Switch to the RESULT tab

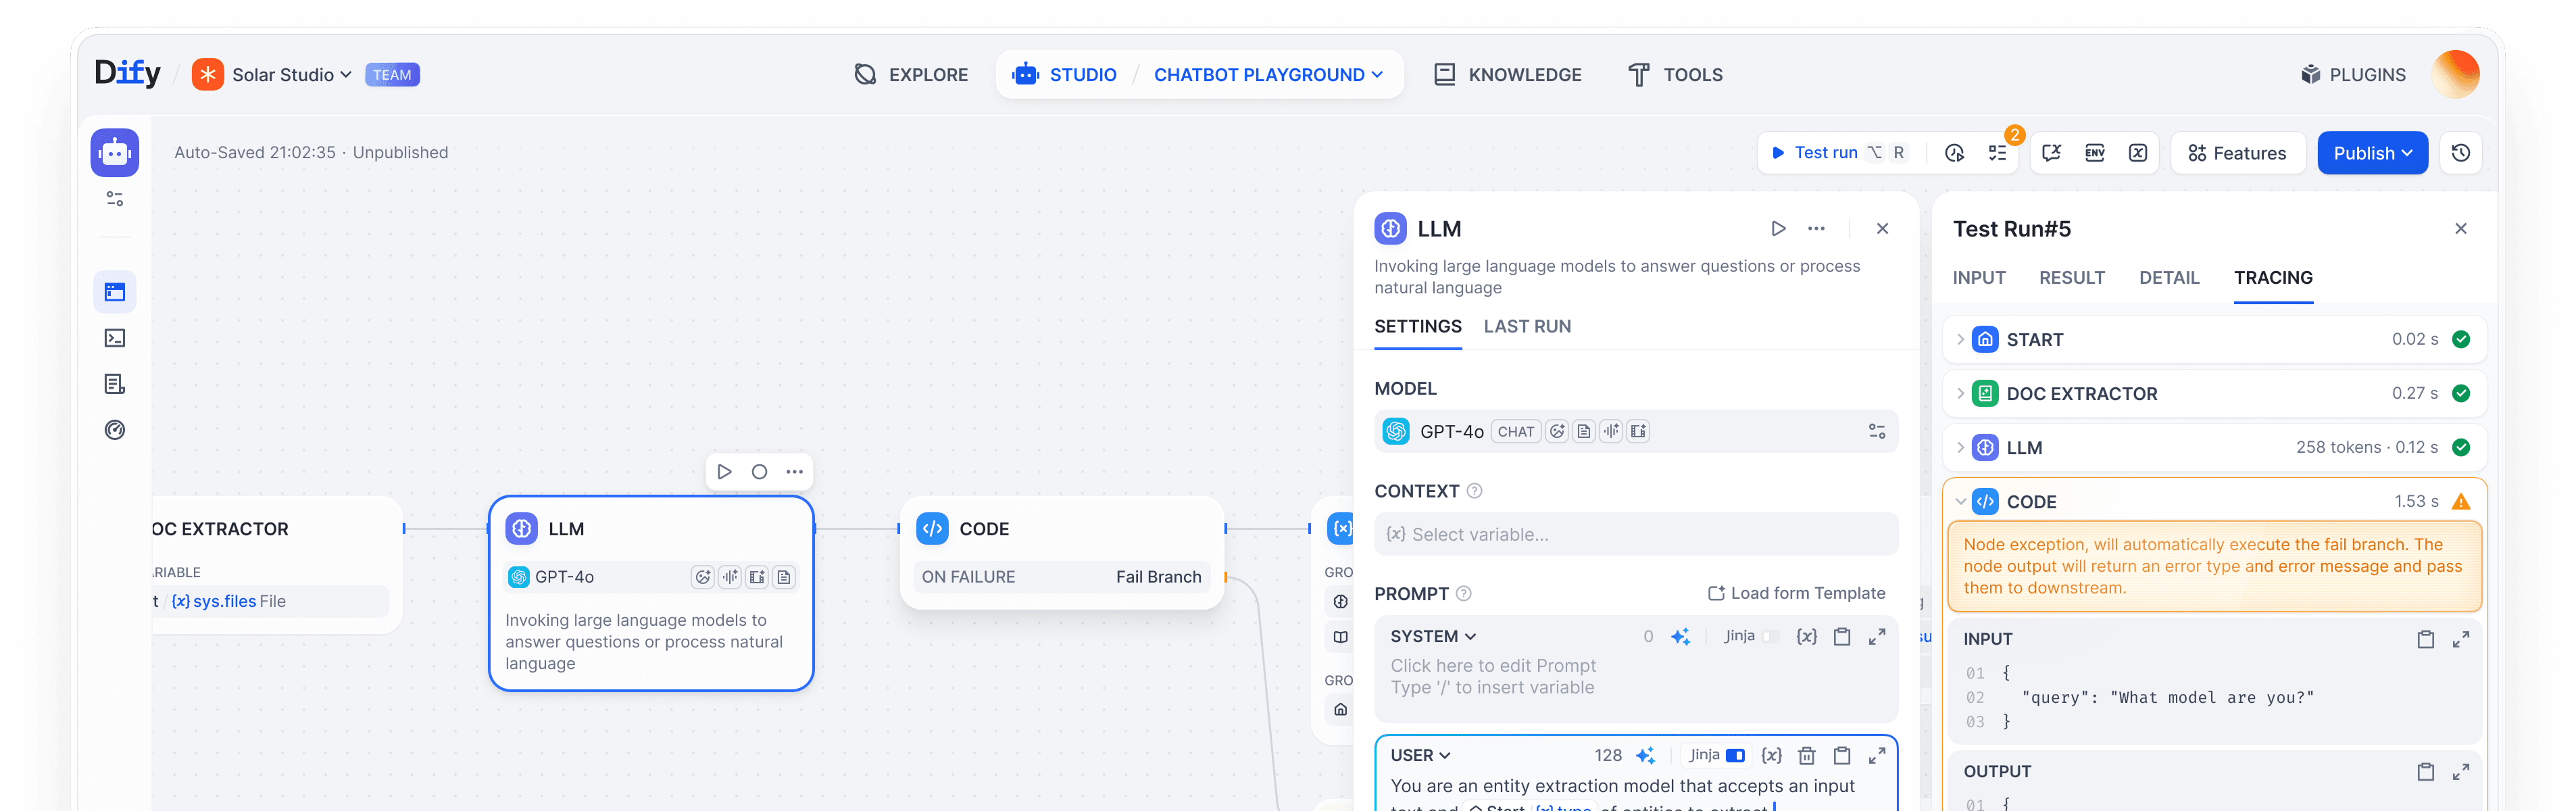pyautogui.click(x=2071, y=278)
